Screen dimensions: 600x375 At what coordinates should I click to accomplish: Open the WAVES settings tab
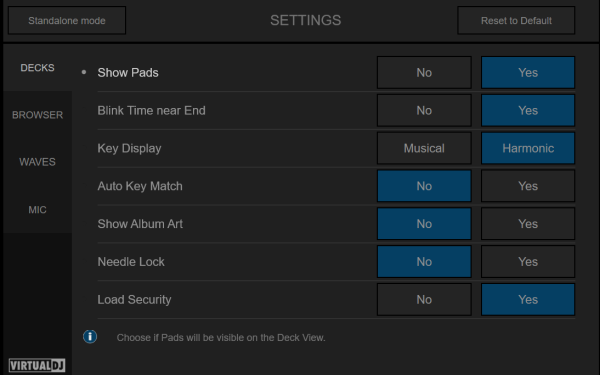pos(38,162)
